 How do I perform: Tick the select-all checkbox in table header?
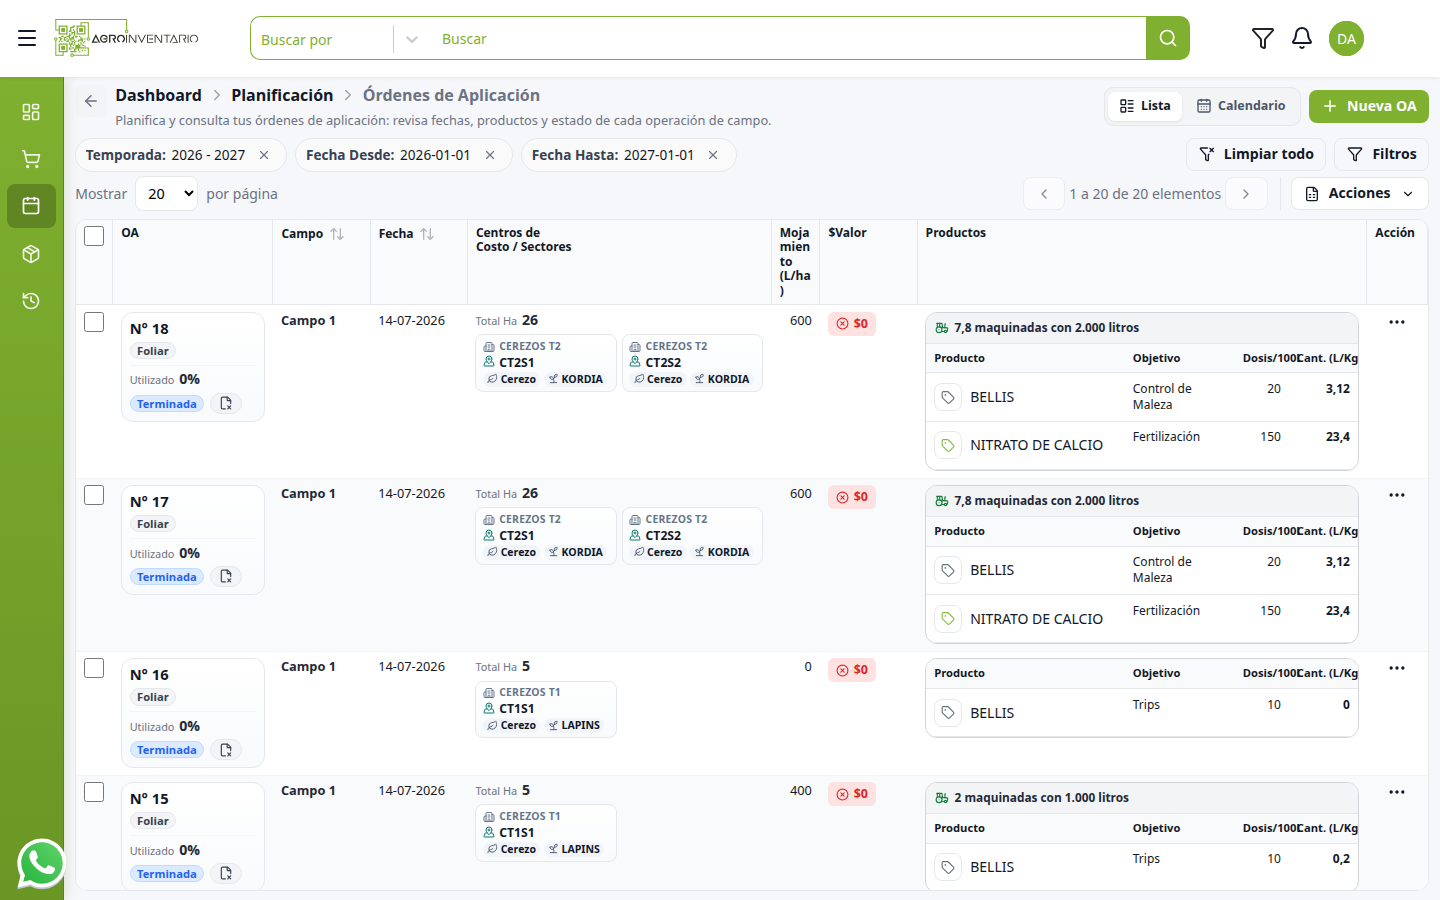click(x=94, y=236)
